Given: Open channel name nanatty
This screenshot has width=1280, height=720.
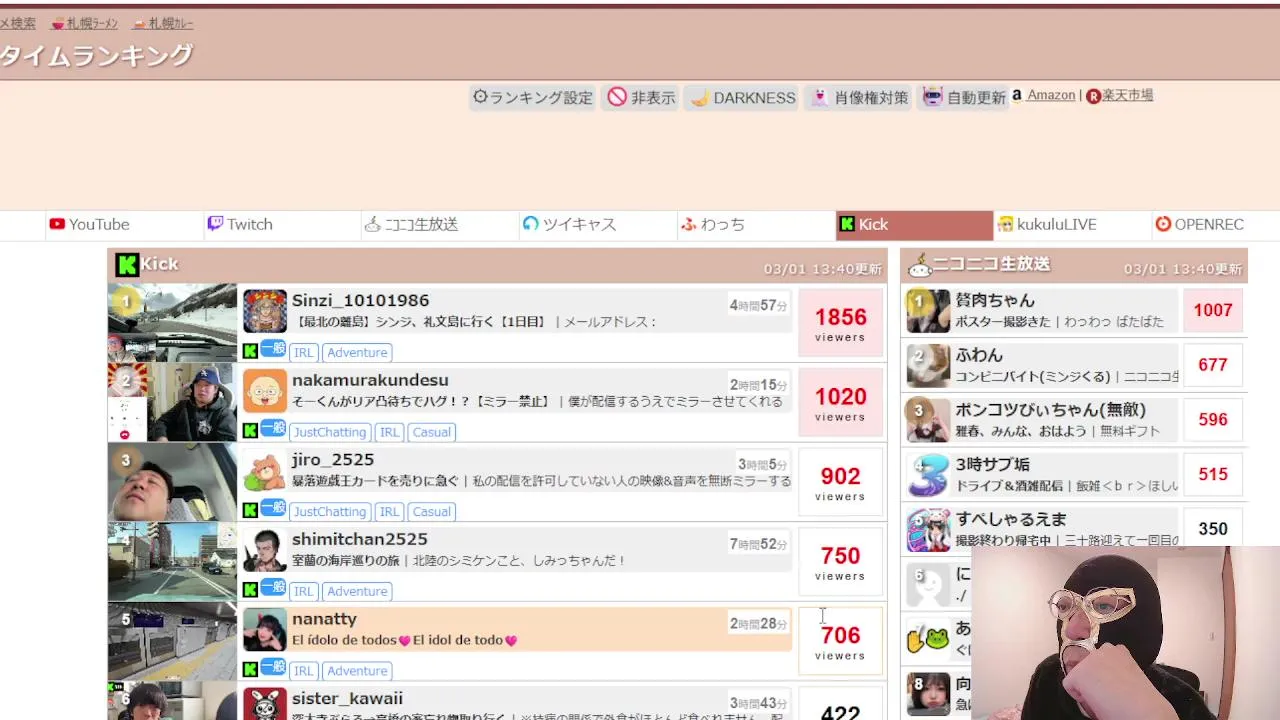Looking at the screenshot, I should point(324,619).
